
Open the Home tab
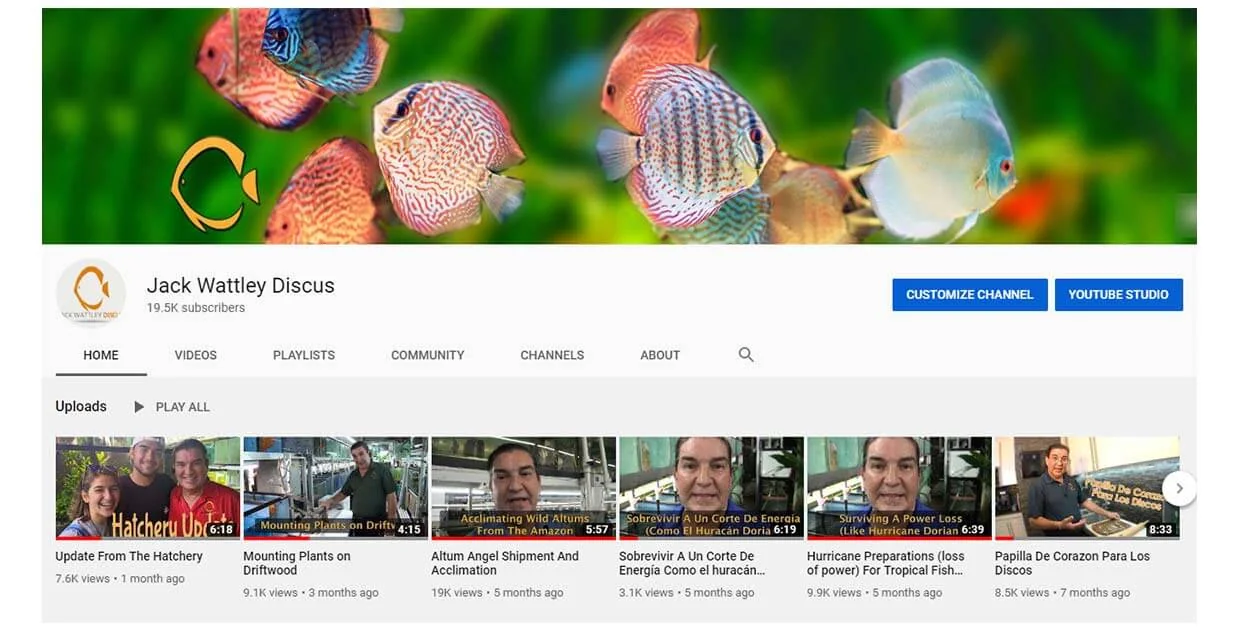tap(101, 355)
